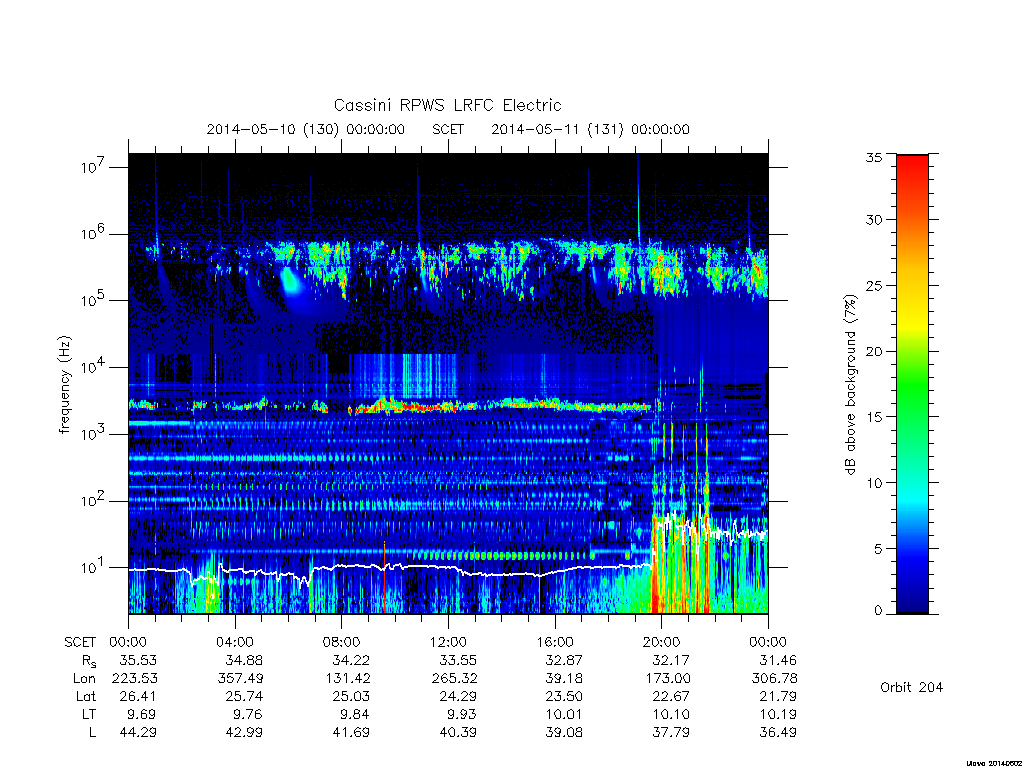Click the spectrogram plot area

(x=448, y=384)
